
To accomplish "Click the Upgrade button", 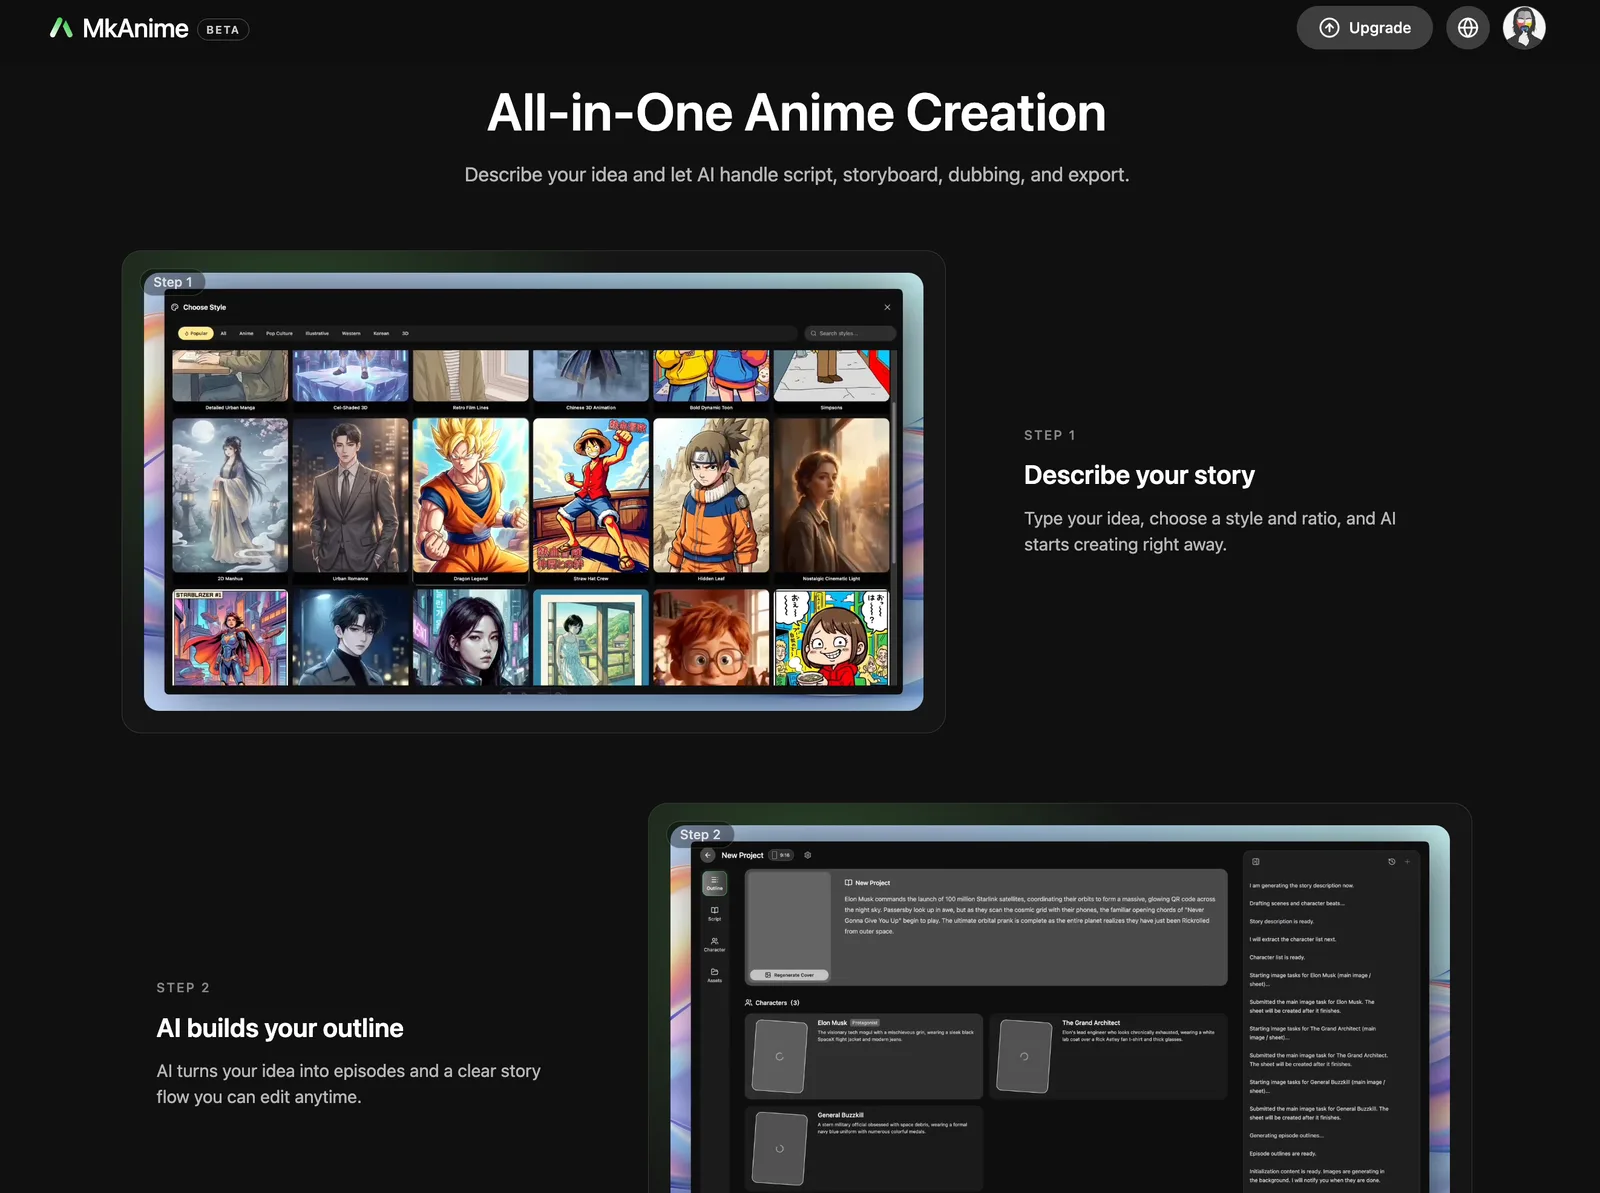I will click(x=1364, y=27).
